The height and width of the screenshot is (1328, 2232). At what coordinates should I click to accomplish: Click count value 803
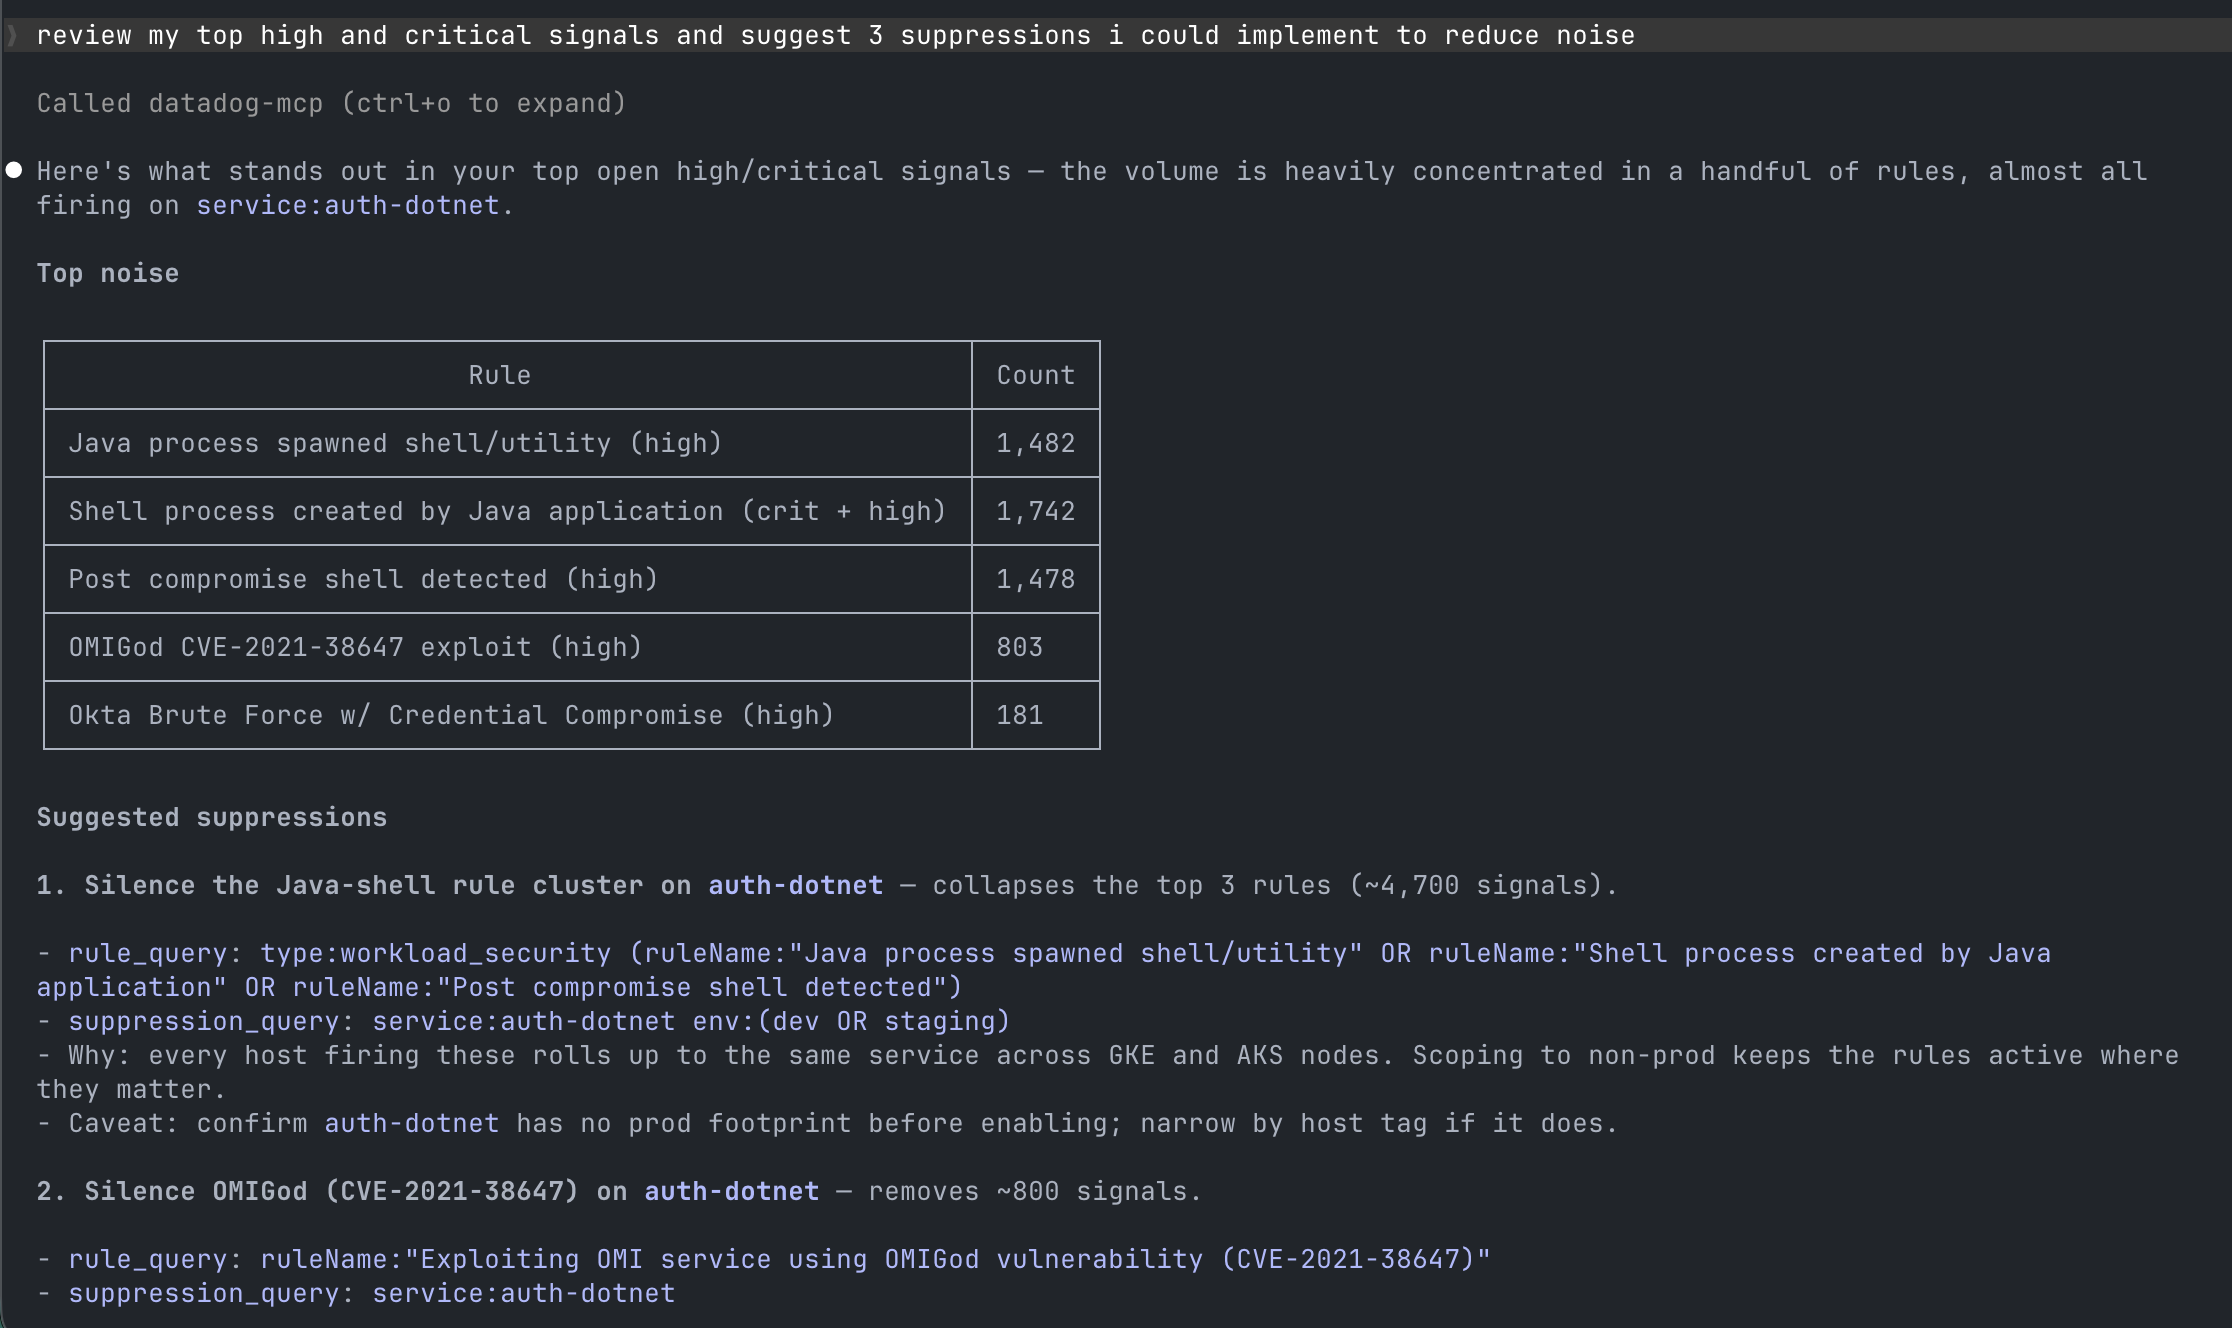click(x=1019, y=648)
